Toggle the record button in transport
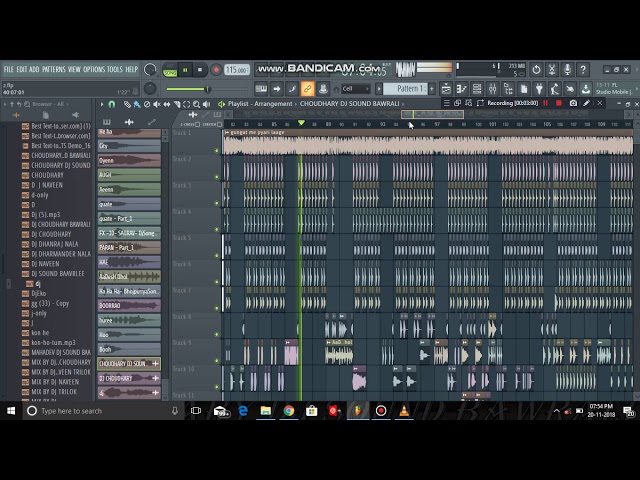Viewport: 640px width, 480px height. [216, 70]
